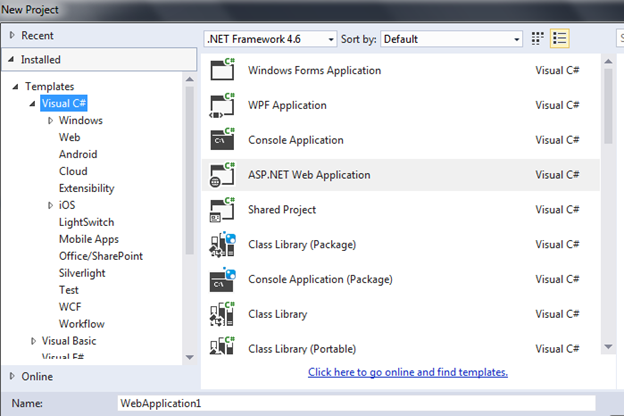Select the Silverlight template category
Screen dimensions: 624x416
pos(82,273)
